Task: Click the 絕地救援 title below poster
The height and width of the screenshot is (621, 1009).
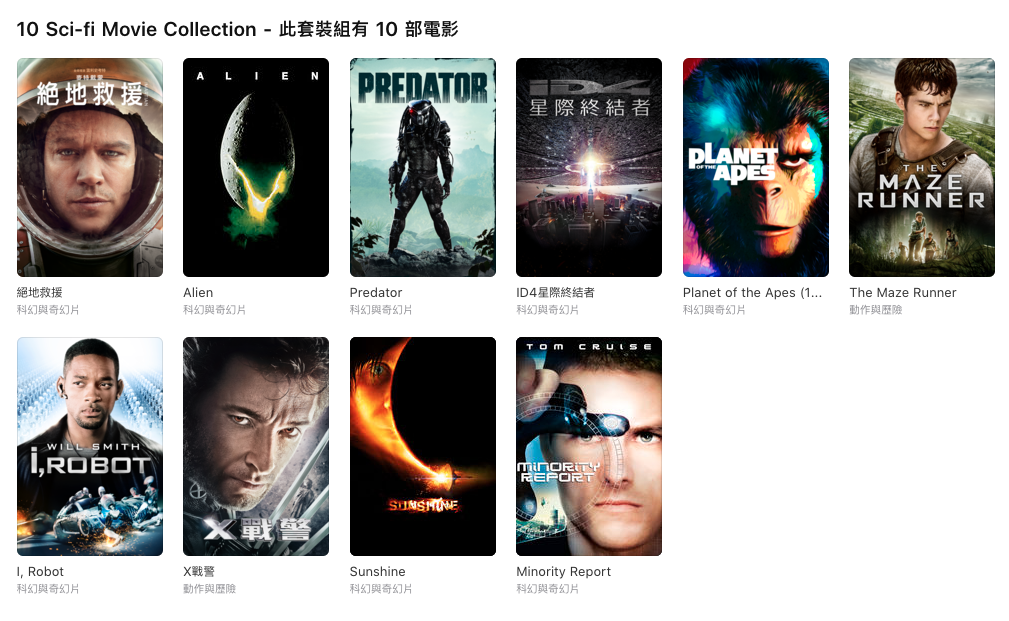Action: pos(40,293)
